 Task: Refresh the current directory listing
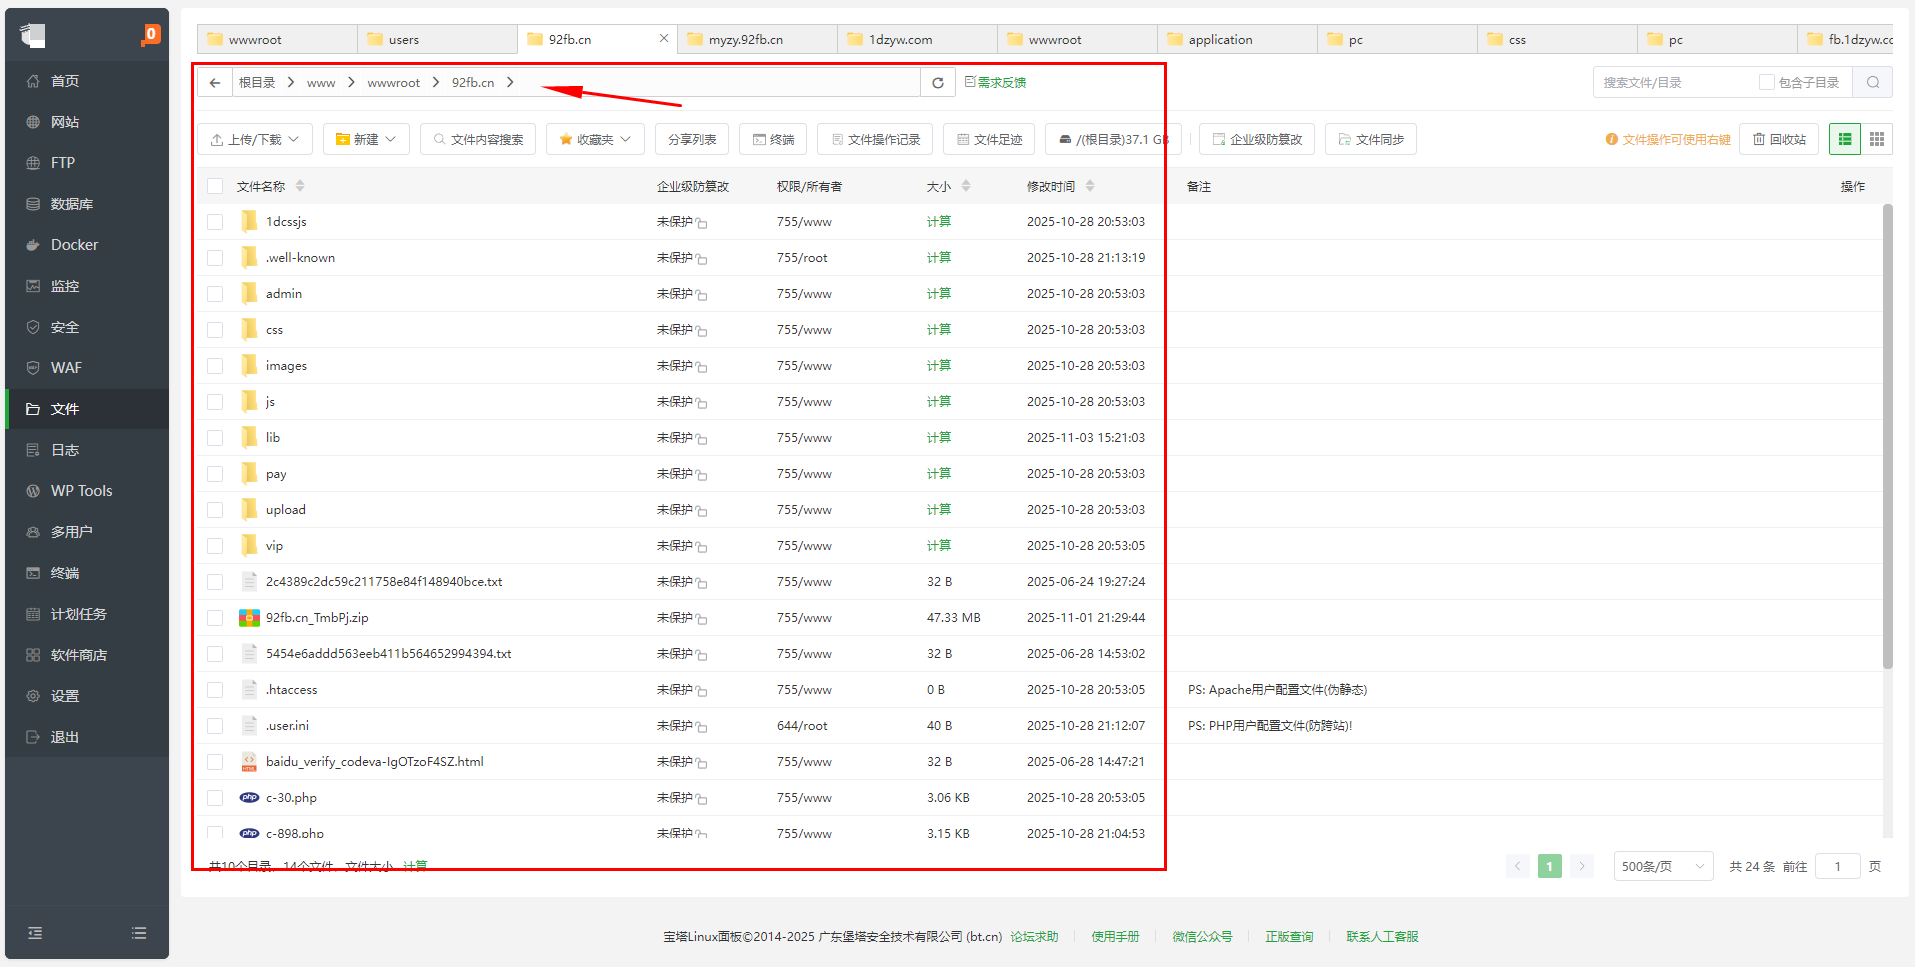tap(938, 83)
